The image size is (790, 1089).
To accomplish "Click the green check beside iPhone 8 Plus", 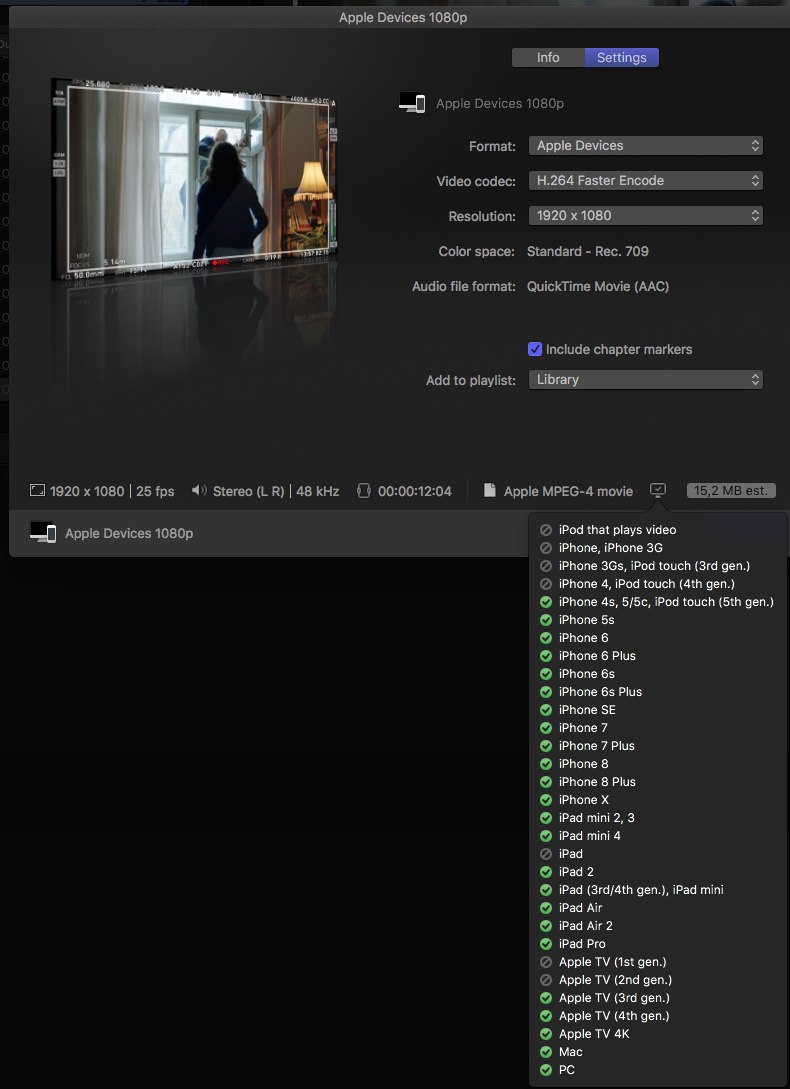I will pos(546,781).
